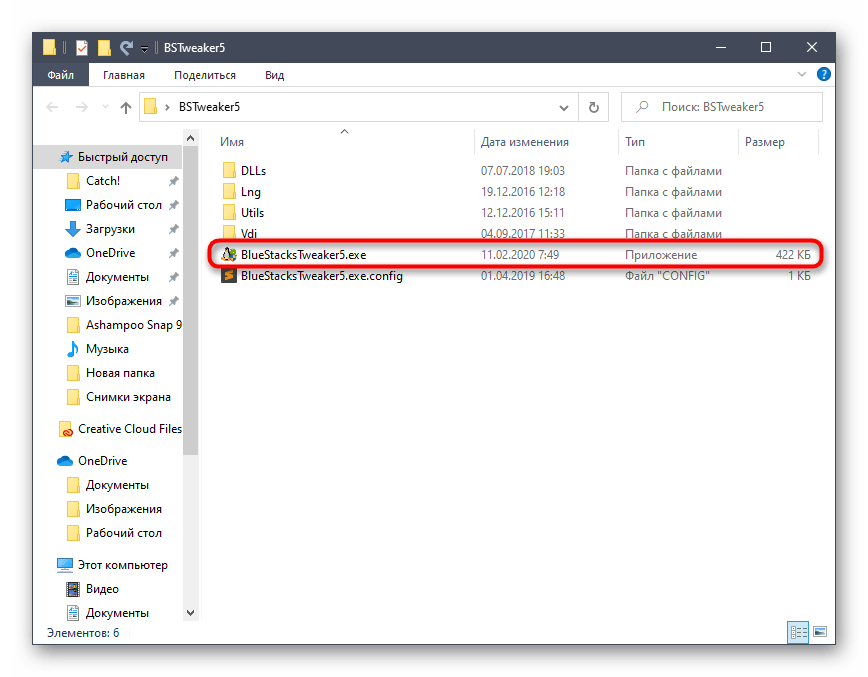Click the date 07.07.2018 19:03
Image resolution: width=868 pixels, height=677 pixels.
523,170
